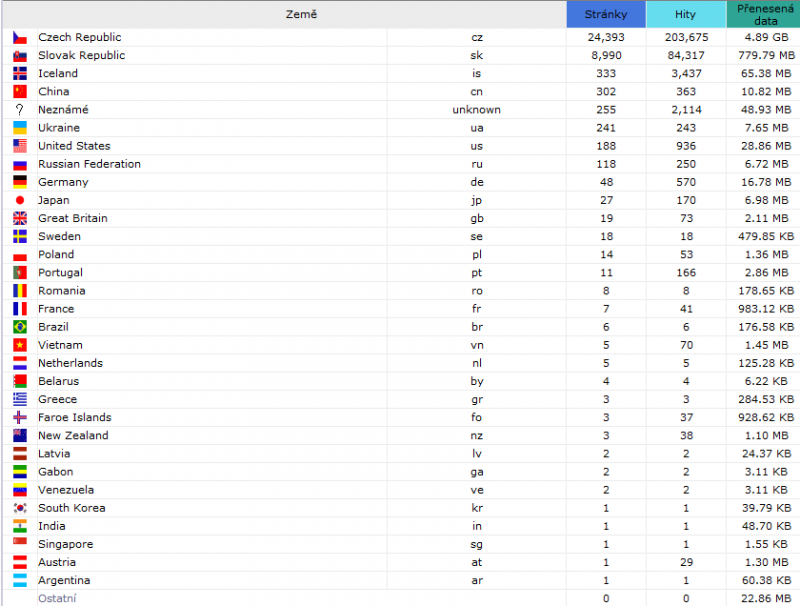Click the China flag icon

click(19, 91)
